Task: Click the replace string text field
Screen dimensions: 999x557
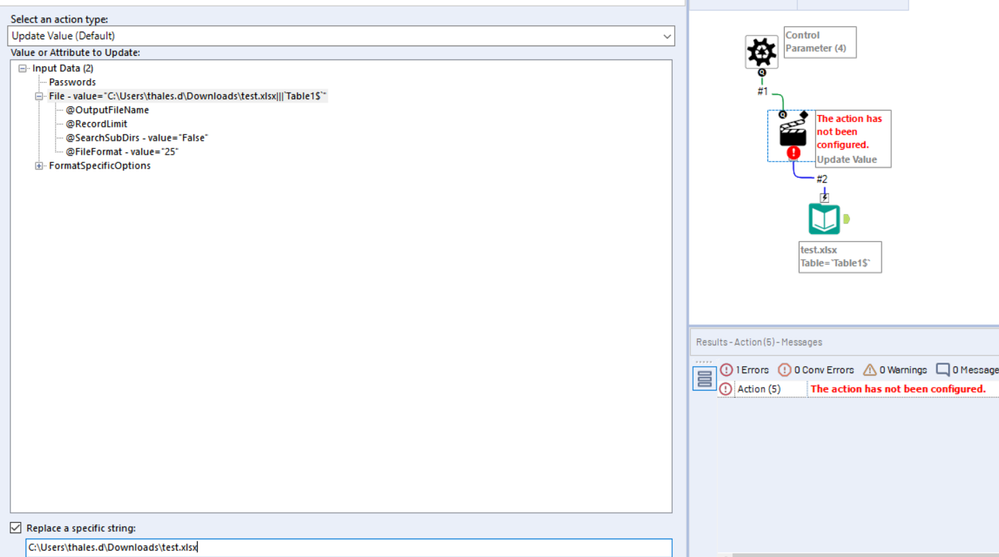Action: (349, 547)
